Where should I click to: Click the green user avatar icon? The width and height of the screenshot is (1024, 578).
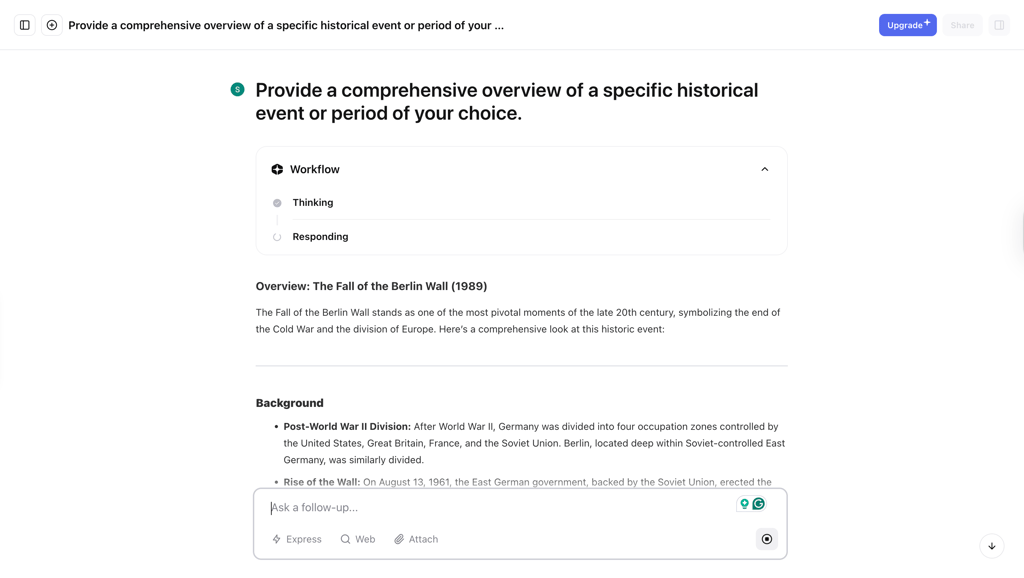pyautogui.click(x=238, y=89)
